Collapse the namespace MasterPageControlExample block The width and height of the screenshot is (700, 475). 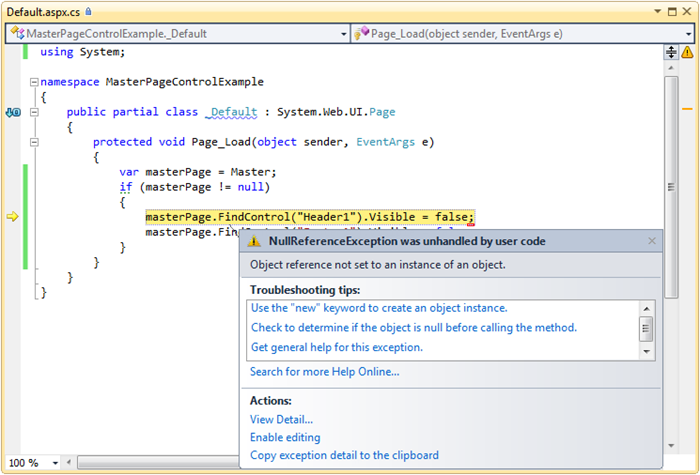tap(34, 82)
